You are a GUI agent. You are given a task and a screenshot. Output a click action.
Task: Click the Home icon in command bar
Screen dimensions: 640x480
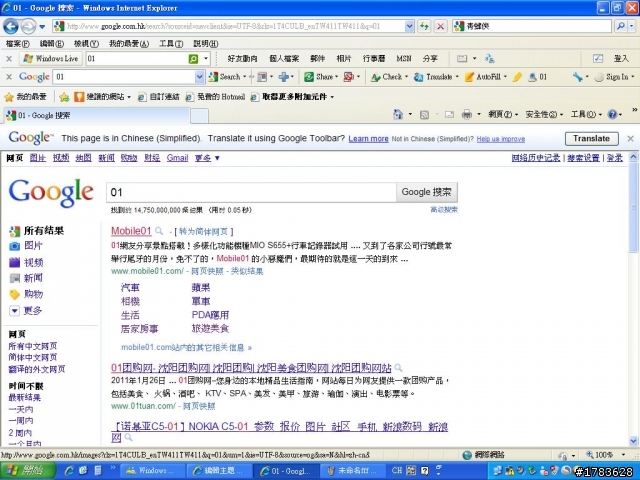tap(398, 115)
